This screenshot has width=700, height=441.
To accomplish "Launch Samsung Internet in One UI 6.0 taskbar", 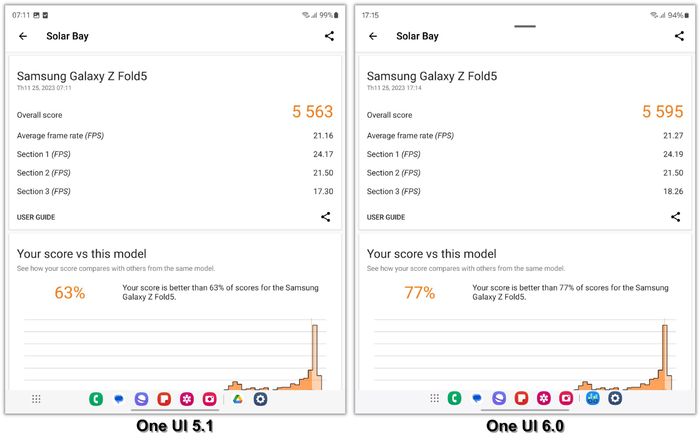I will pyautogui.click(x=499, y=398).
